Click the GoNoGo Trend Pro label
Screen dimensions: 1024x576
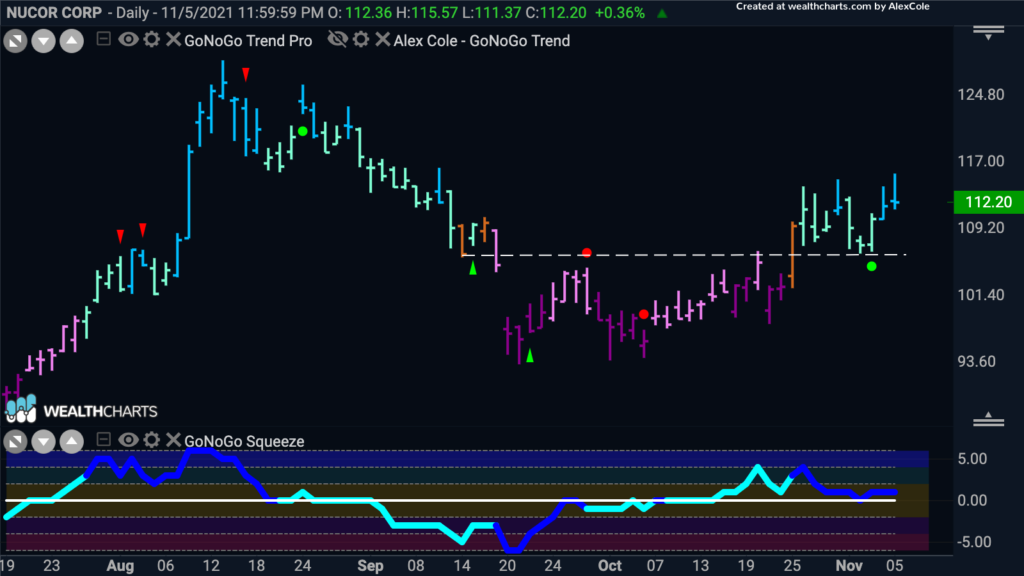[x=248, y=41]
